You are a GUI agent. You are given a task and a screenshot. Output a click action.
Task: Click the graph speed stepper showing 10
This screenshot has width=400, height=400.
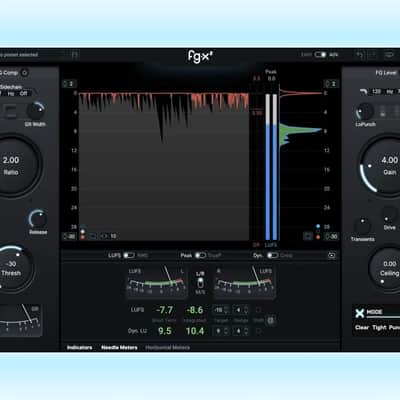click(x=109, y=236)
